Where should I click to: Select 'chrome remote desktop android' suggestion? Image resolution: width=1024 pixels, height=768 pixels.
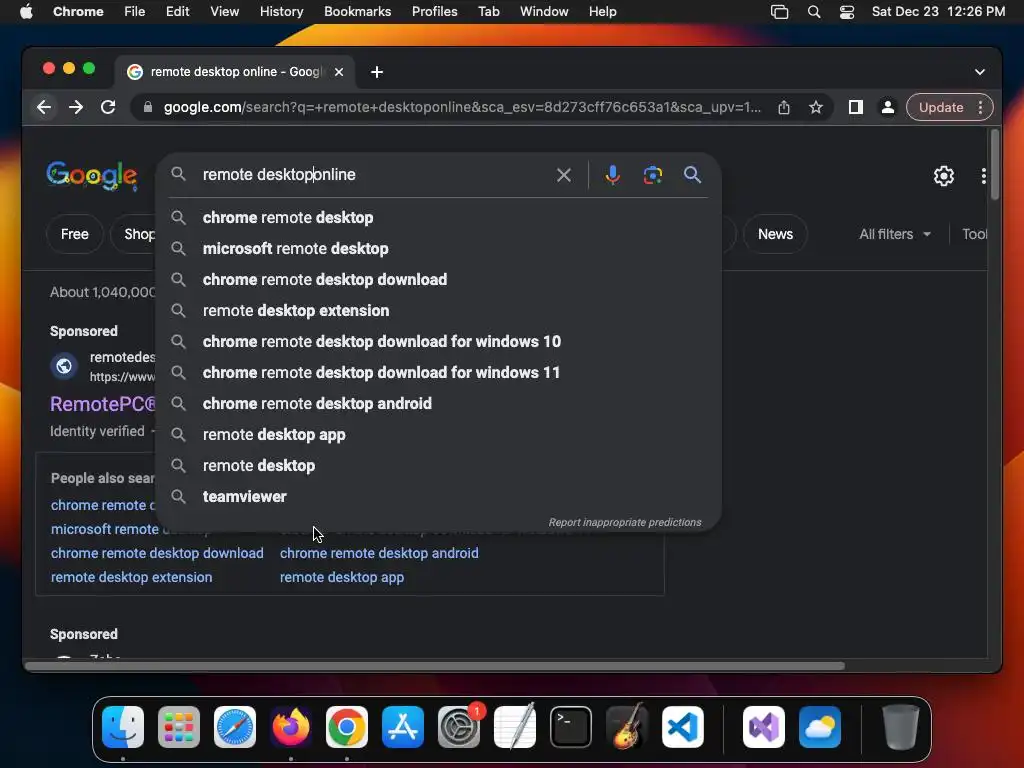tap(438, 404)
